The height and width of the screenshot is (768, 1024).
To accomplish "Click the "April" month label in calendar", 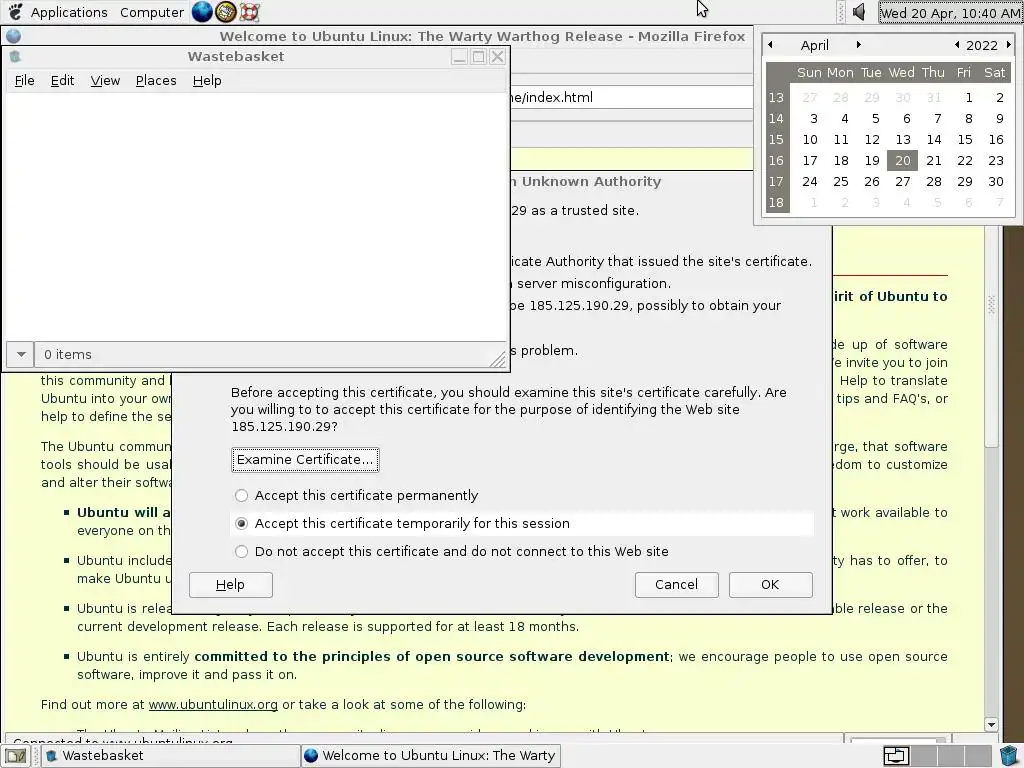I will (814, 45).
